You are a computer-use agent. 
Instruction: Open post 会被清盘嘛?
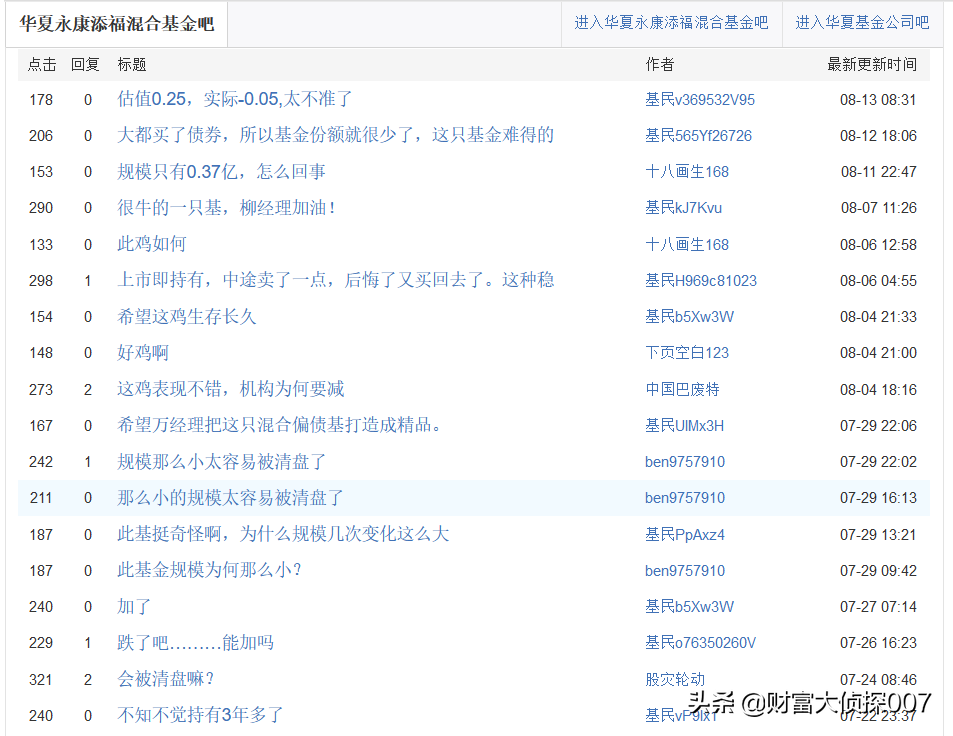pyautogui.click(x=165, y=679)
